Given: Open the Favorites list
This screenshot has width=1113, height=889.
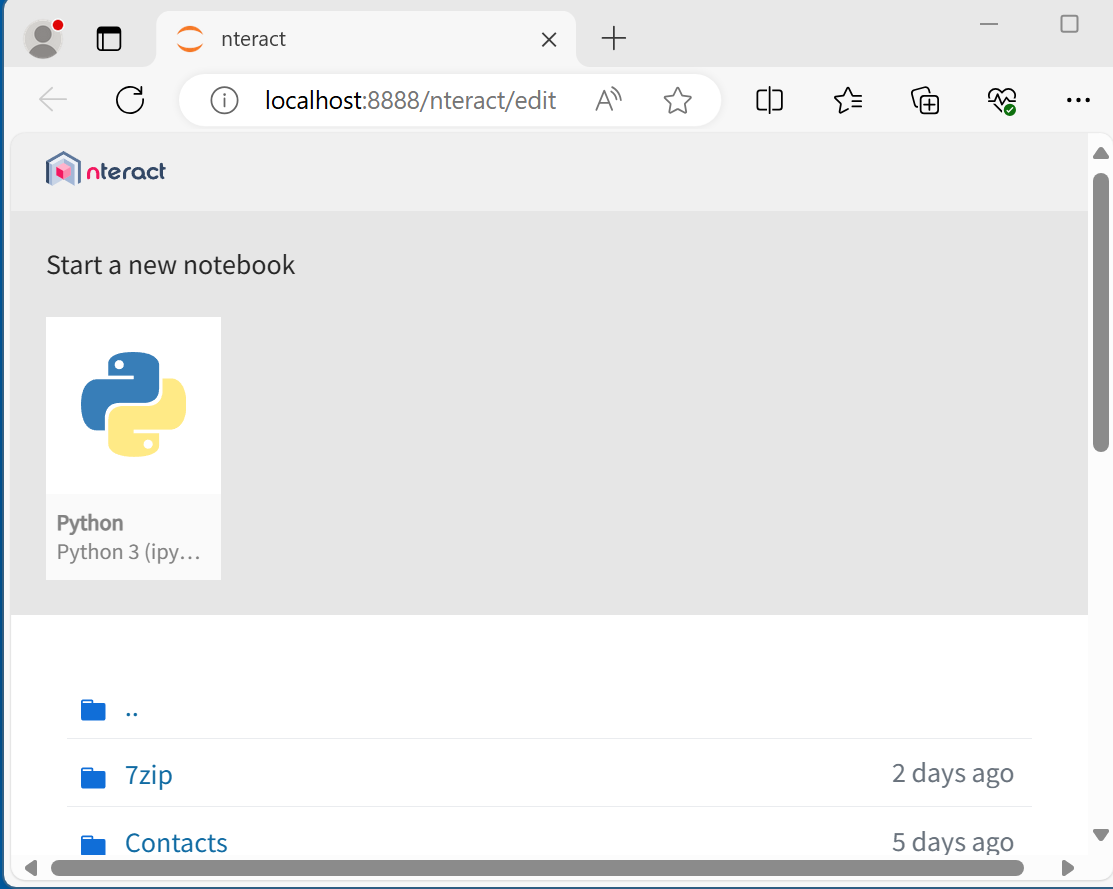Looking at the screenshot, I should (848, 101).
